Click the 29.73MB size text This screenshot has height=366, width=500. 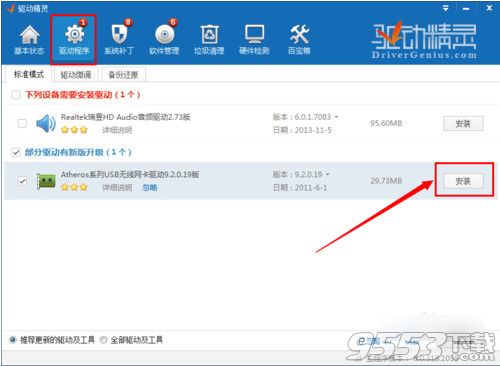[x=386, y=181]
